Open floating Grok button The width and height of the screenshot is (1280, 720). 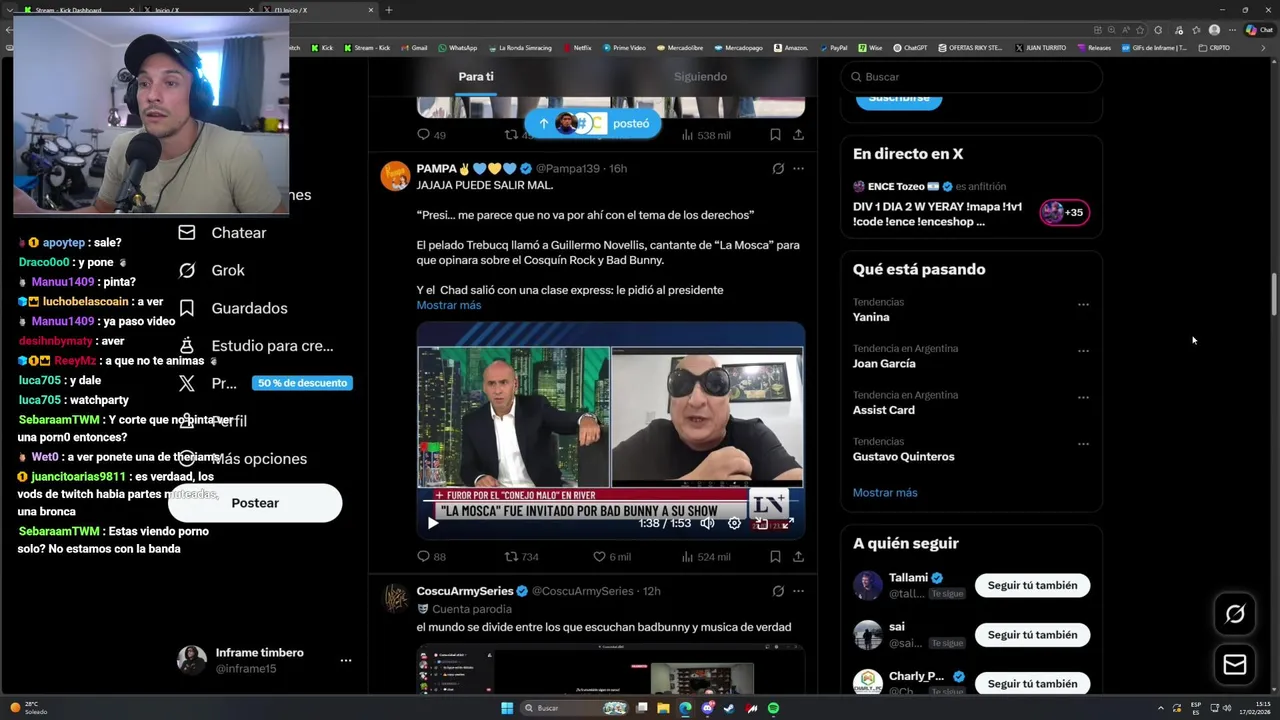pos(1235,614)
